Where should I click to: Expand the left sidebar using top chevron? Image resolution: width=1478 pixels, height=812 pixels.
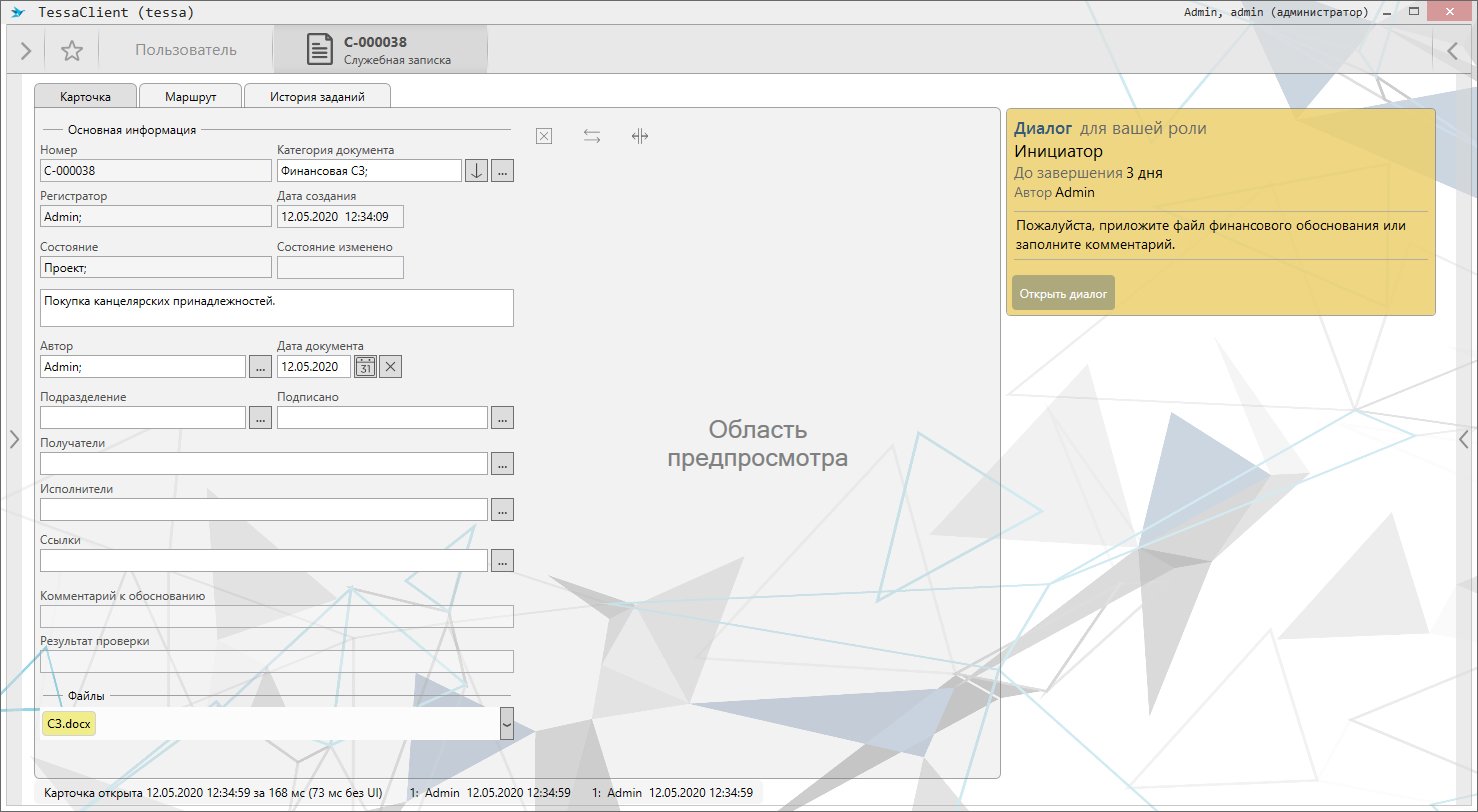[26, 51]
